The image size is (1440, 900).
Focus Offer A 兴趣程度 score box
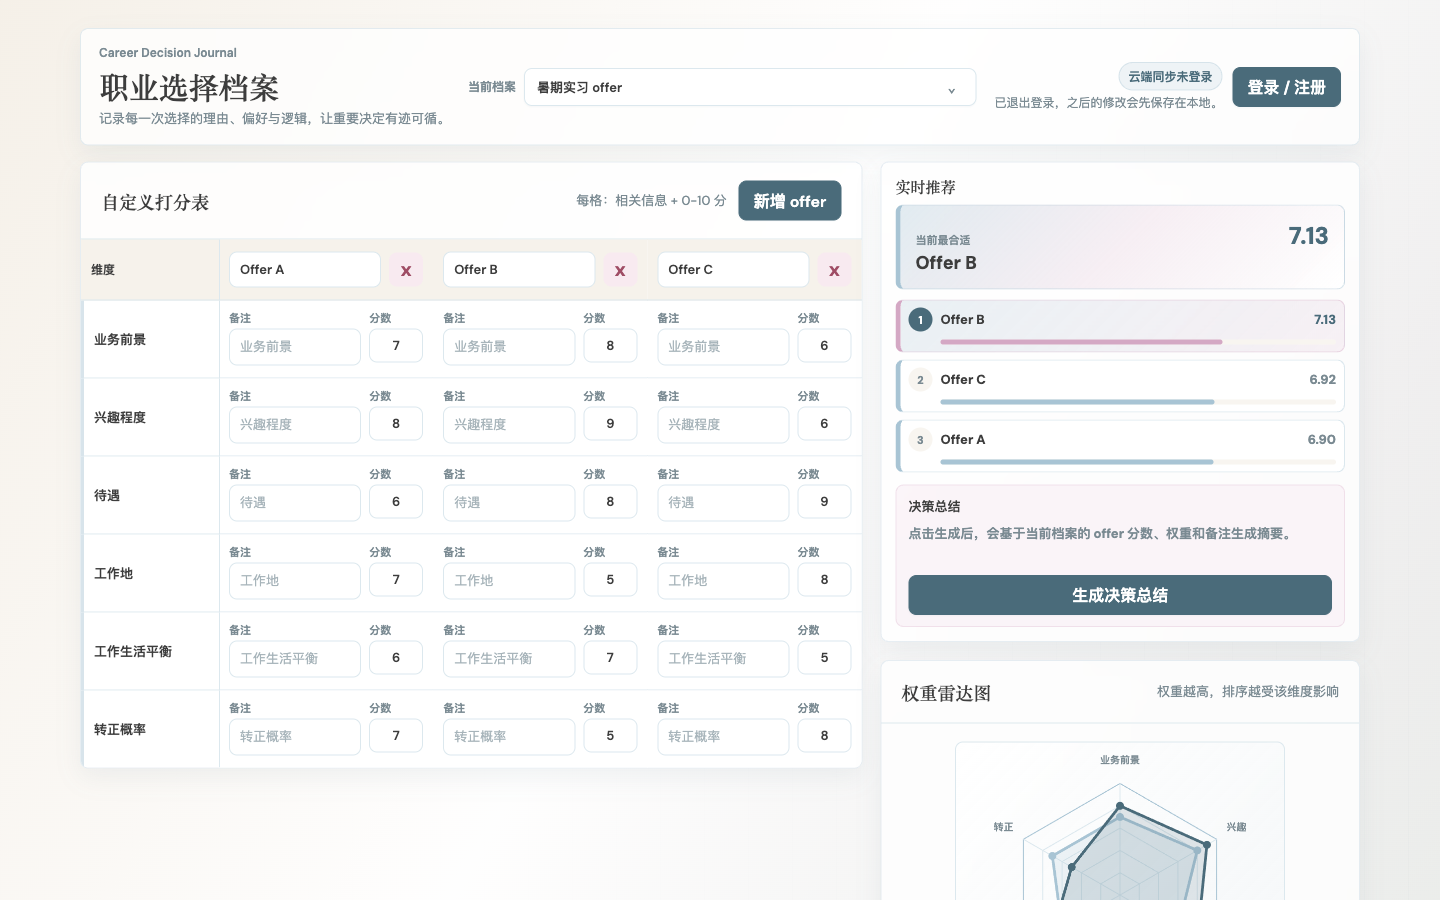tap(396, 424)
